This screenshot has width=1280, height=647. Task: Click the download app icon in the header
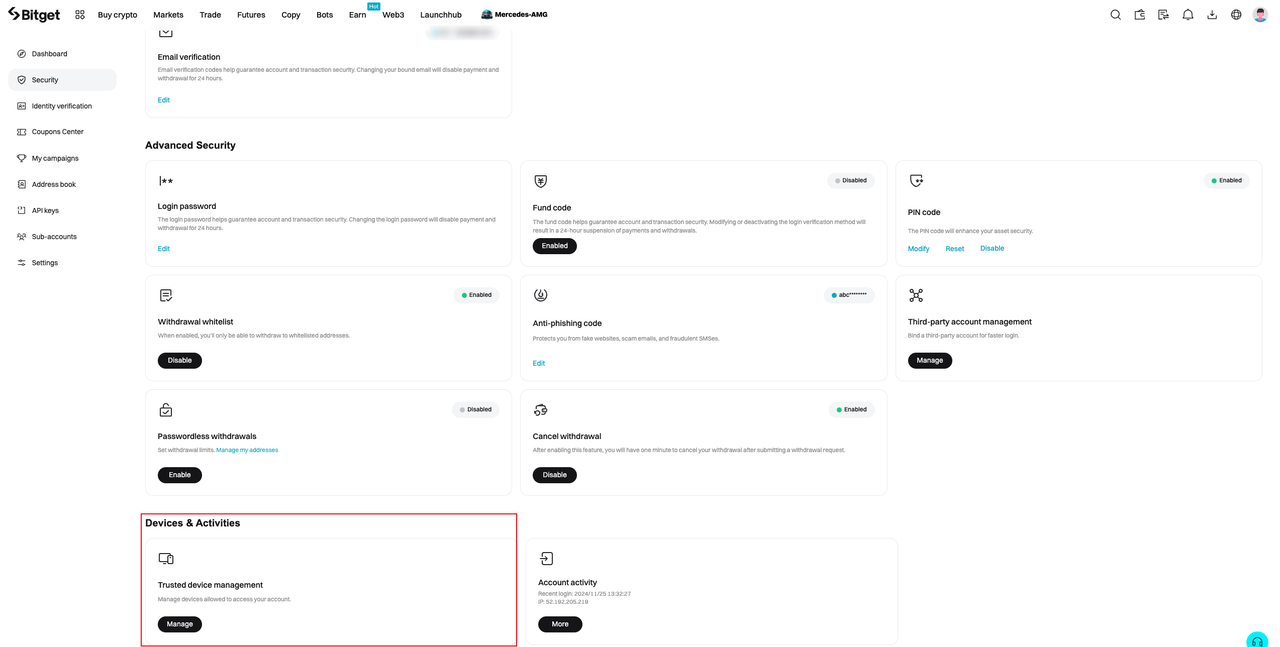[x=1211, y=14]
